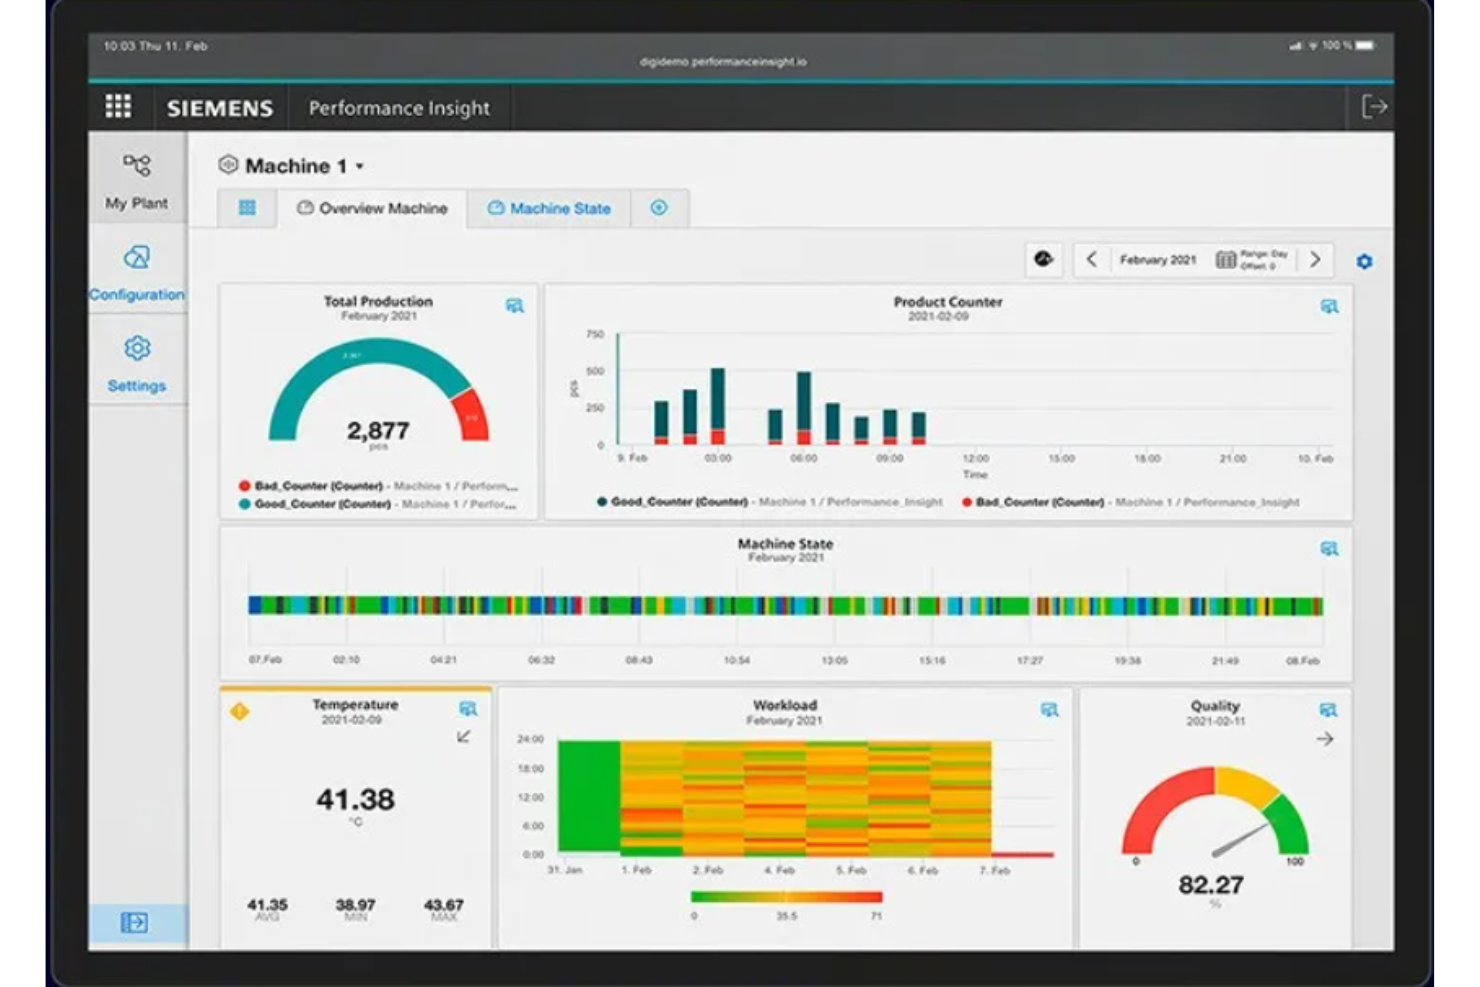Click the next period chevron beside February 2021

coord(1317,259)
